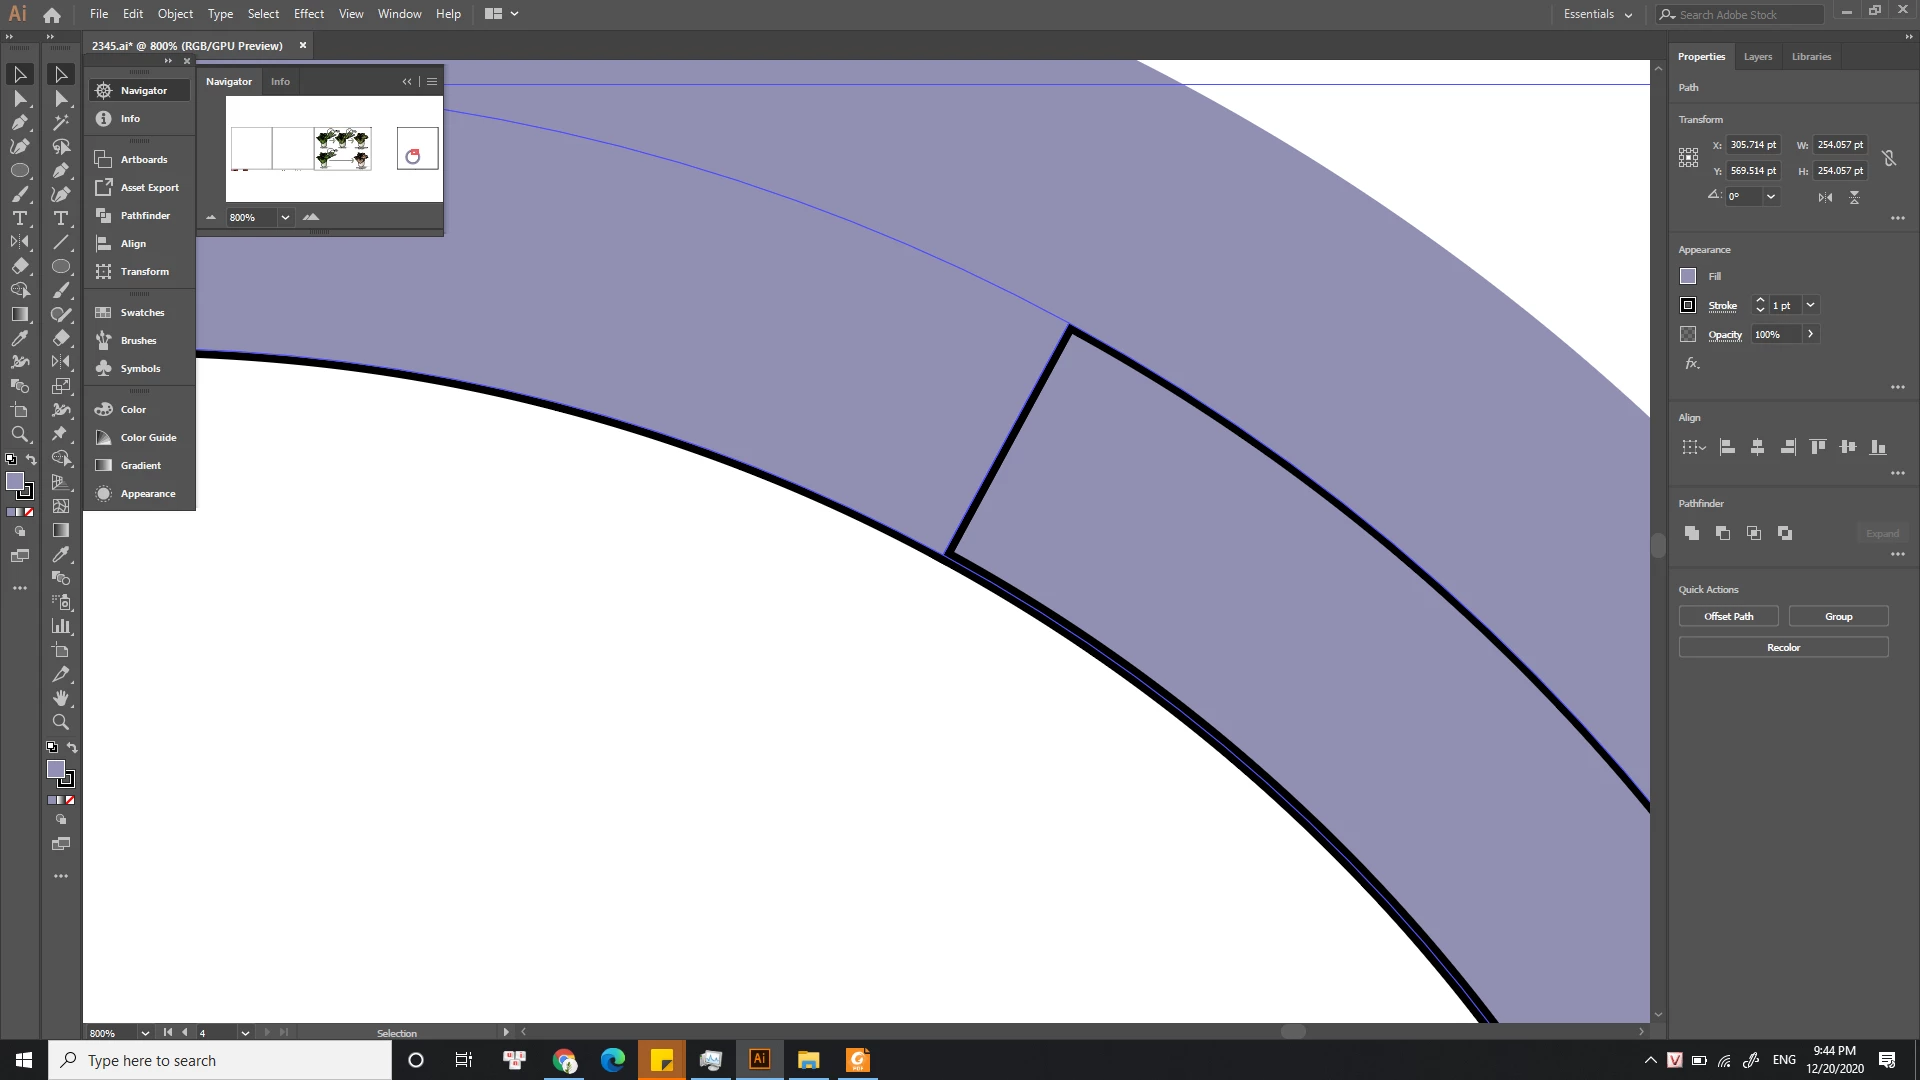Click horizontal align left icon
Screen dimensions: 1920x1080
(x=1727, y=447)
